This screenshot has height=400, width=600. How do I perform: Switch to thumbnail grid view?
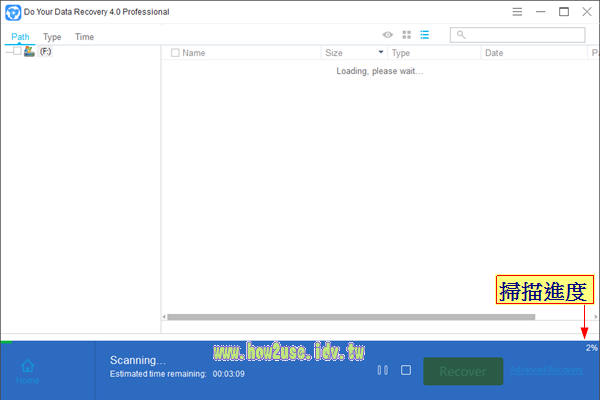click(x=406, y=35)
